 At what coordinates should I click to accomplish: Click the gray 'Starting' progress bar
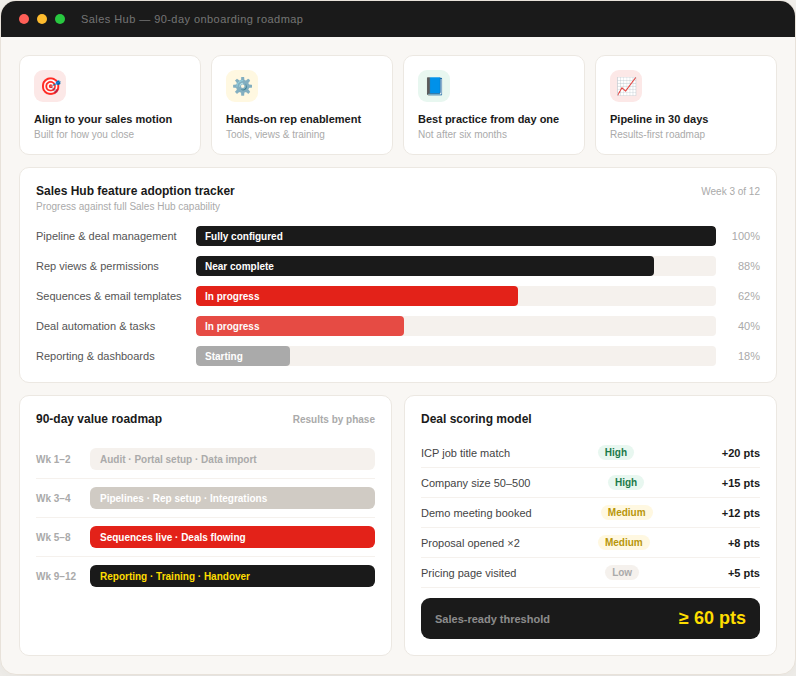click(x=243, y=356)
